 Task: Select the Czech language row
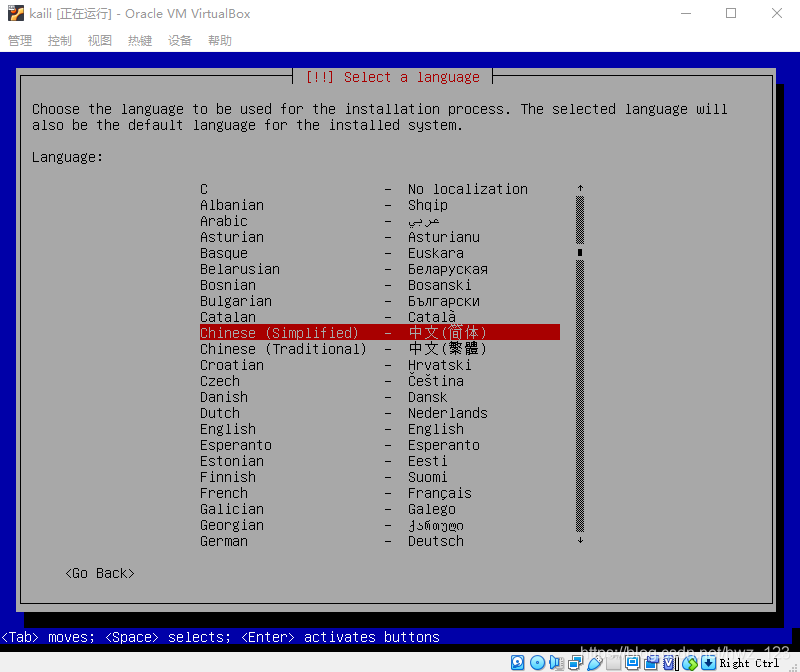click(380, 381)
